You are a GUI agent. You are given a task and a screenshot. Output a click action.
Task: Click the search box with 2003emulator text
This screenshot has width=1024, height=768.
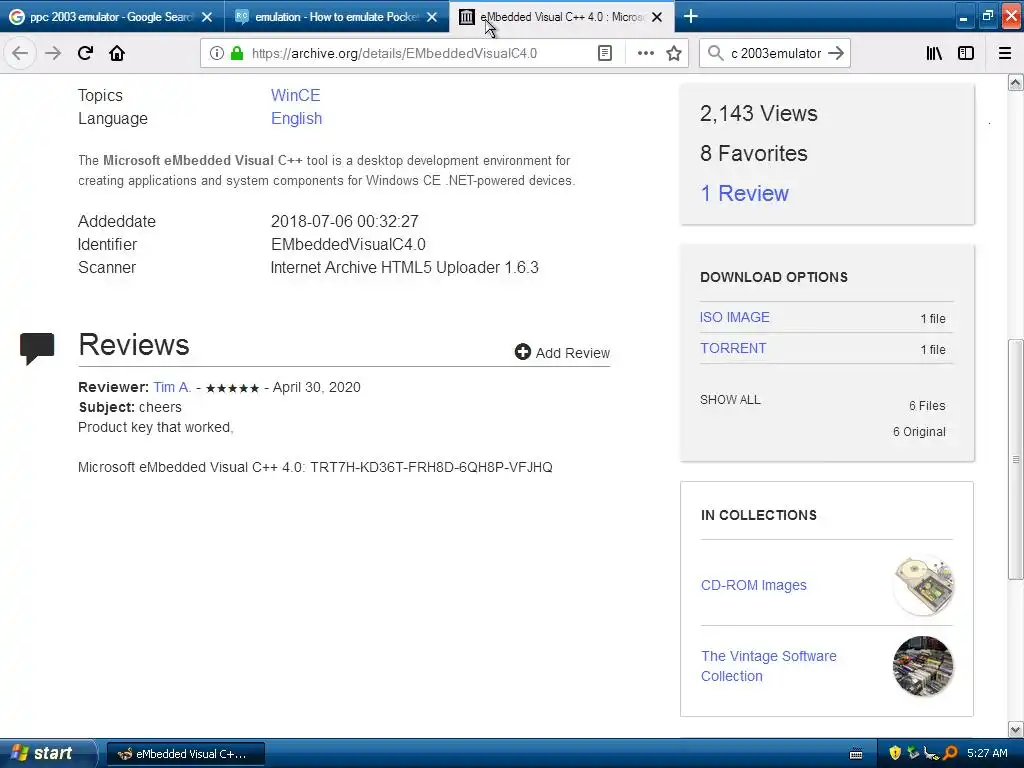[775, 53]
